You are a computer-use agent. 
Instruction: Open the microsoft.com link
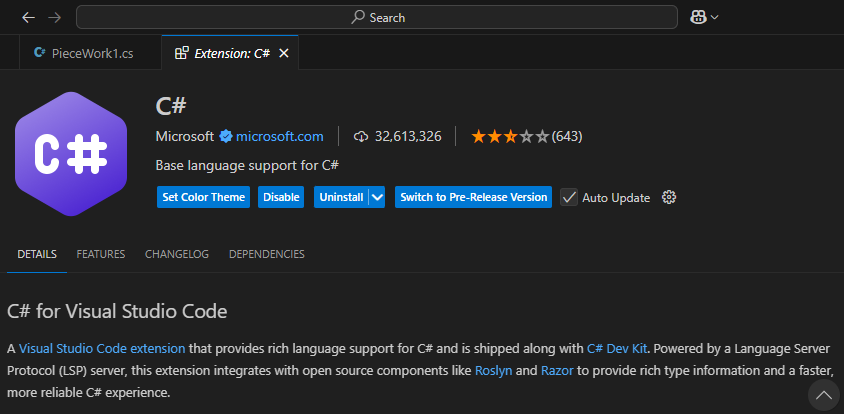[279, 136]
